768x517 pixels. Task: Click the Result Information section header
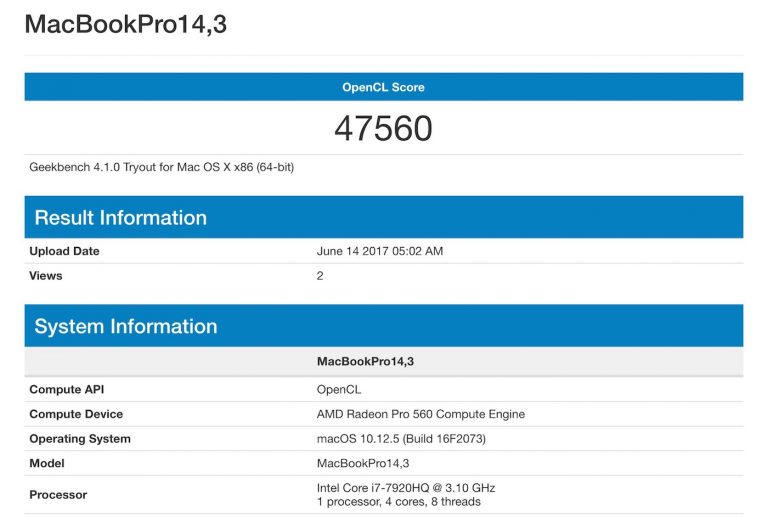pos(384,217)
